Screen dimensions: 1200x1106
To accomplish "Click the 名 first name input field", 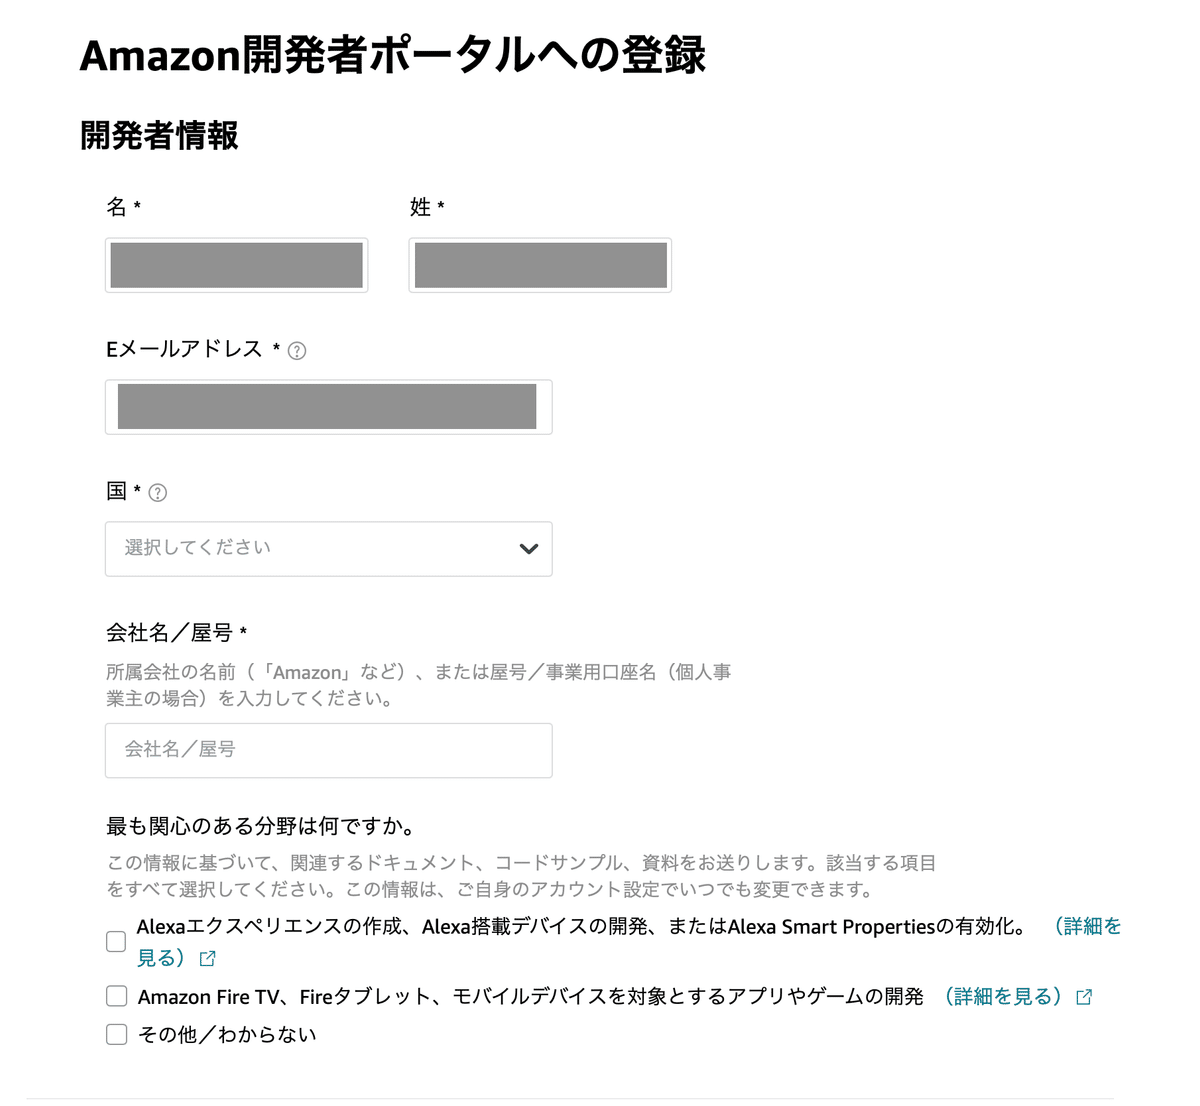I will (x=237, y=265).
